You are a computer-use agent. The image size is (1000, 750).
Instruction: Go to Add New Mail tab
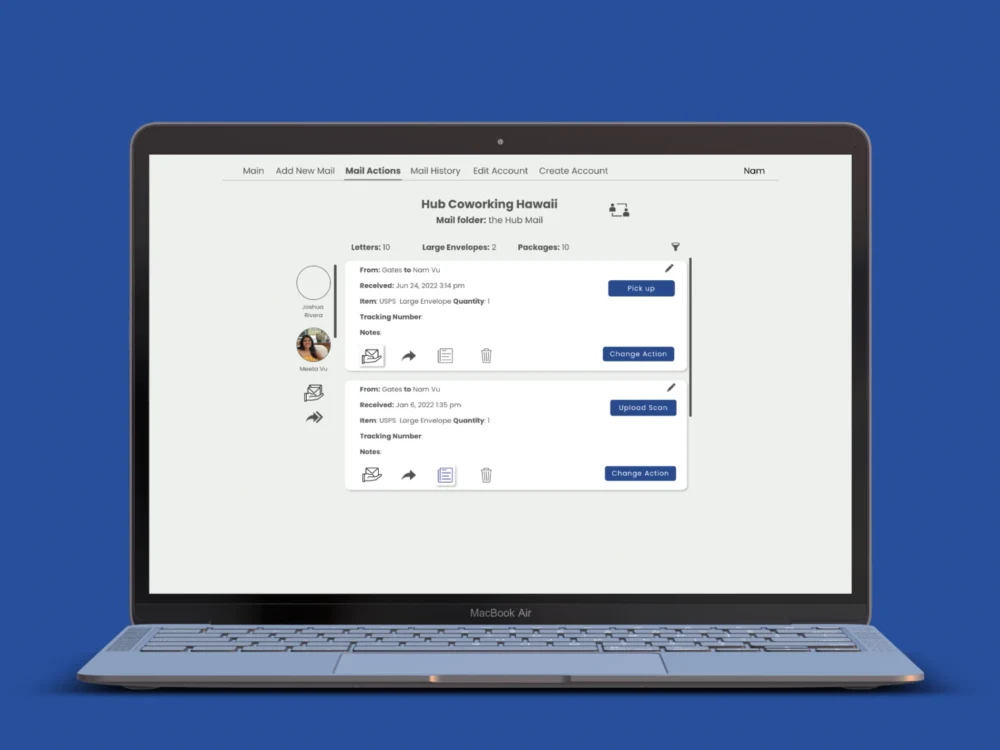(305, 171)
